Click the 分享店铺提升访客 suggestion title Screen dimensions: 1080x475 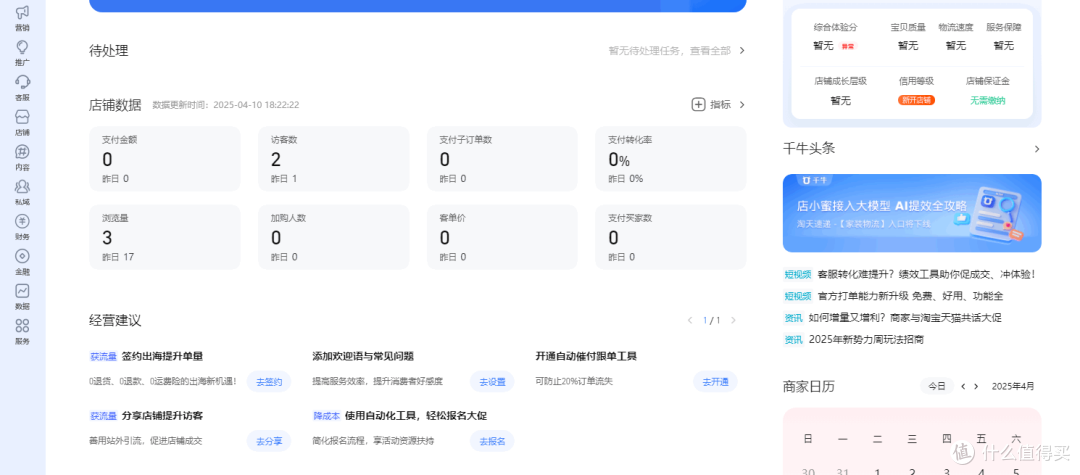(163, 416)
